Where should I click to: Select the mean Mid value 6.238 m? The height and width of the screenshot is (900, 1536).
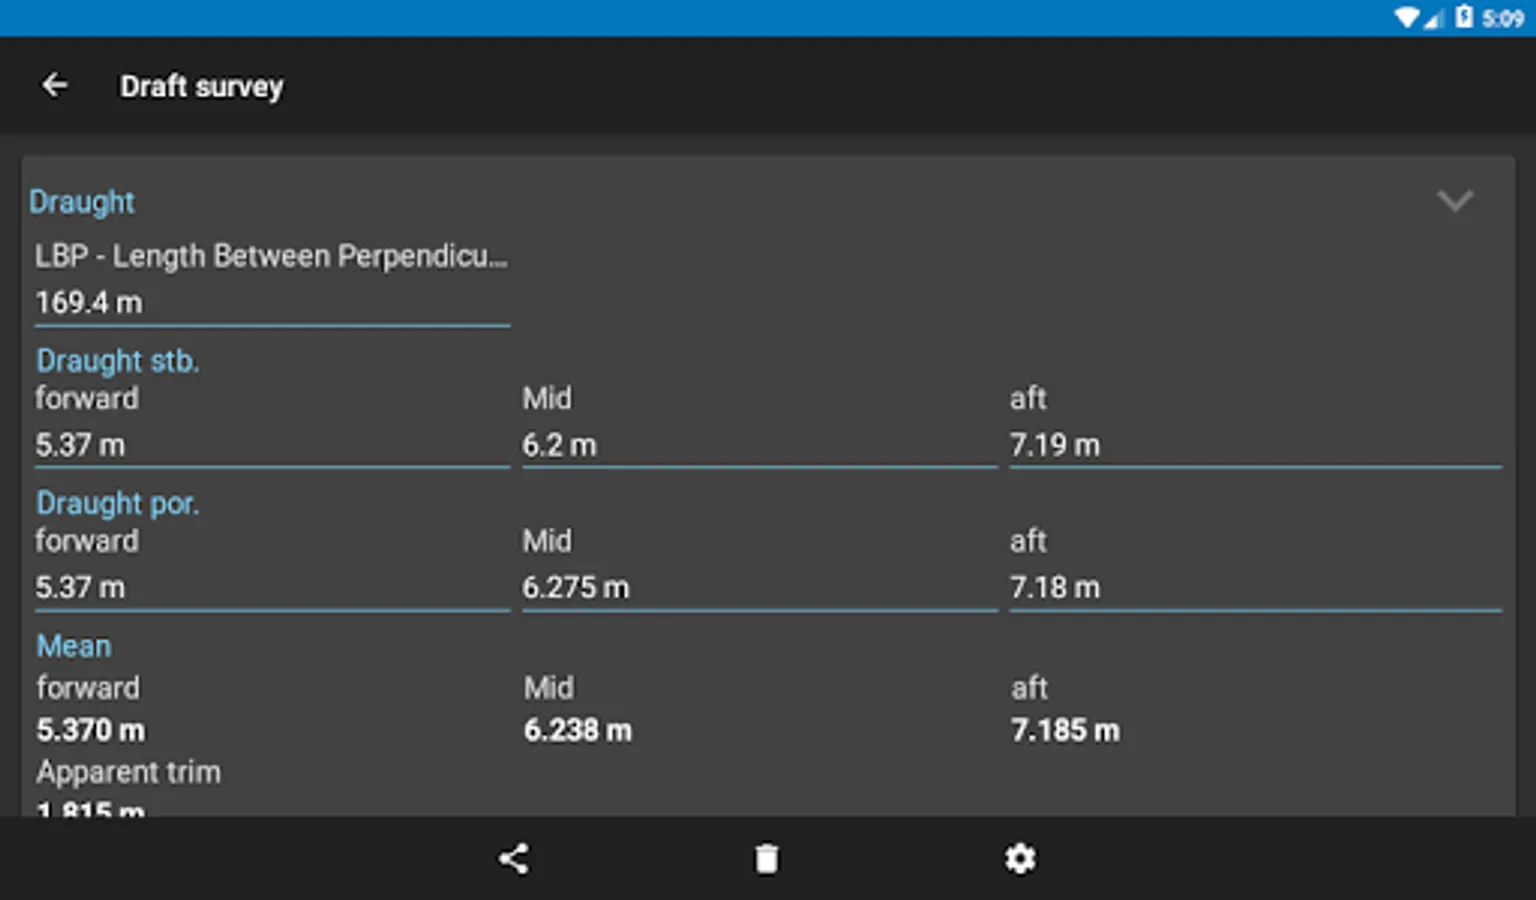coord(578,731)
